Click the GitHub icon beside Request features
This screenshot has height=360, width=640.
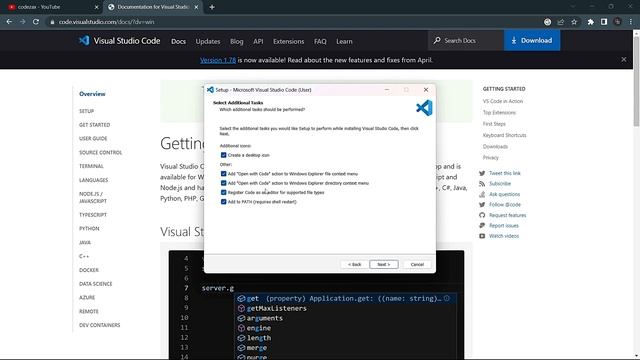point(482,215)
